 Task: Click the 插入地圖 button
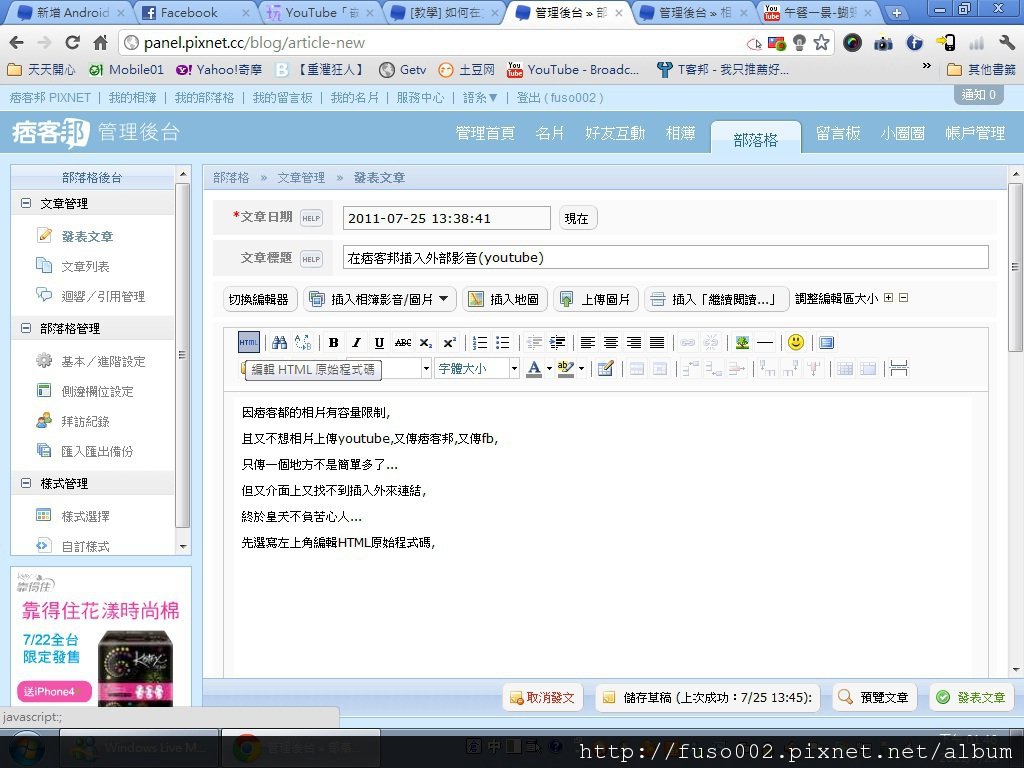click(x=504, y=299)
